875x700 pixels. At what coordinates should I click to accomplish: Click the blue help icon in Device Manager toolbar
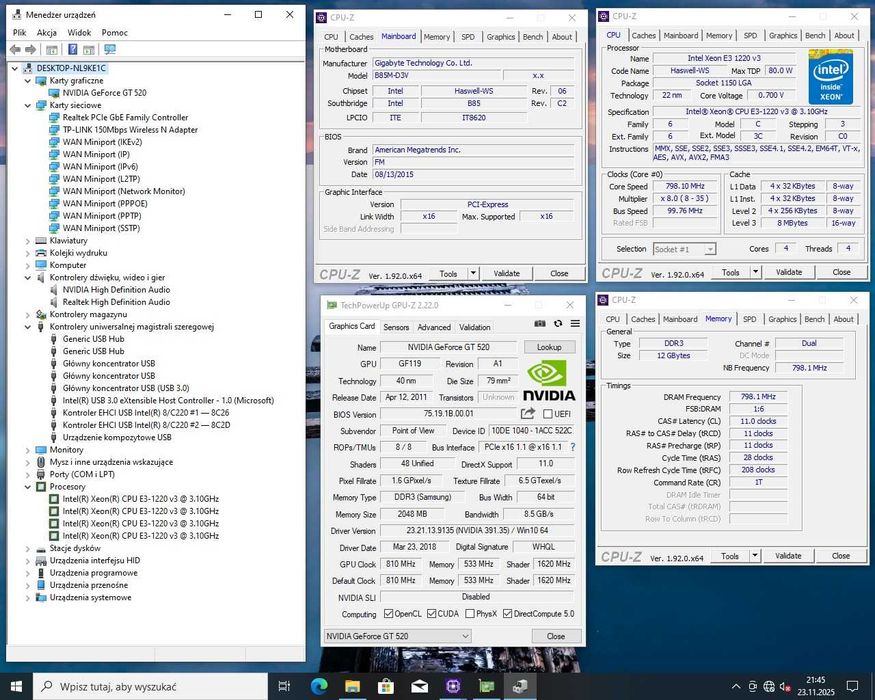(73, 49)
